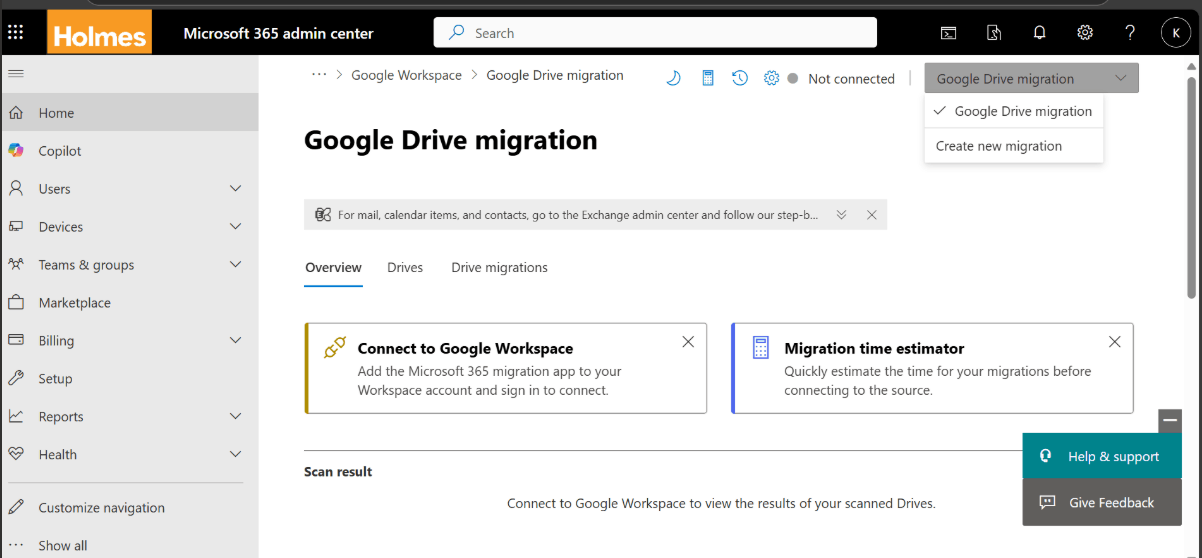Image resolution: width=1202 pixels, height=558 pixels.
Task: Open the migration history clock icon
Action: (739, 78)
